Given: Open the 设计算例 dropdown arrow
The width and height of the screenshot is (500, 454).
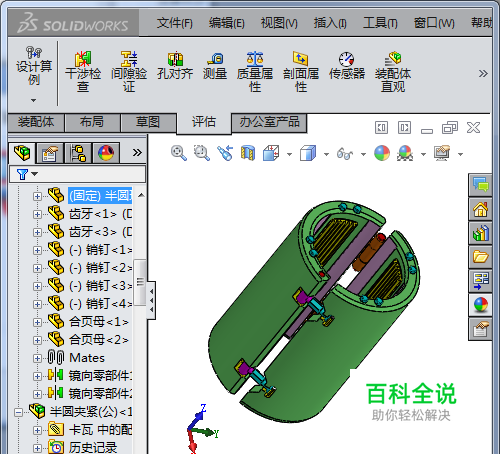Looking at the screenshot, I should [33, 100].
